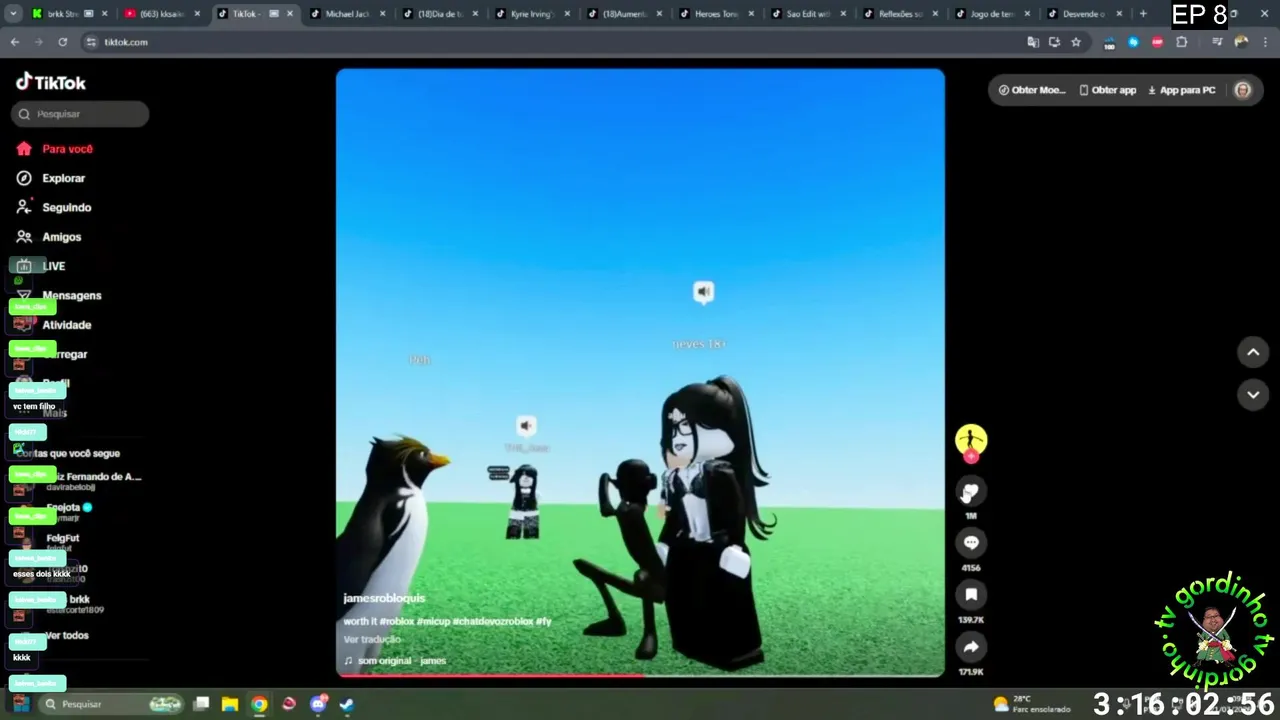Open Google Chrome from the taskbar
The width and height of the screenshot is (1280, 720).
(x=259, y=704)
